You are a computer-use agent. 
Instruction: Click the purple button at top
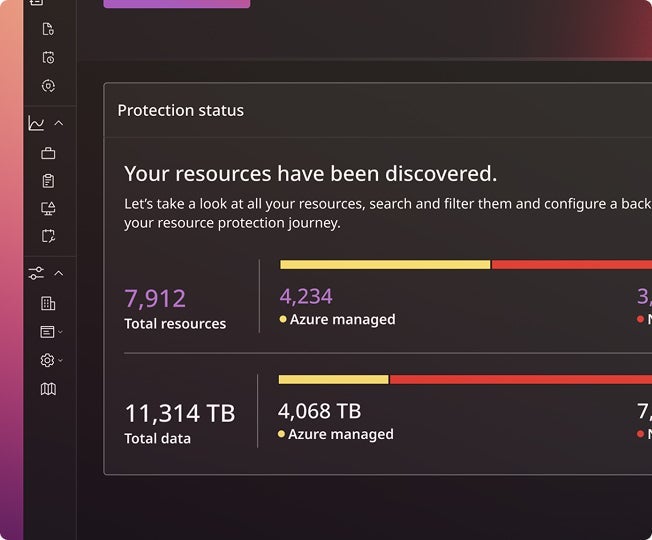pos(177,4)
